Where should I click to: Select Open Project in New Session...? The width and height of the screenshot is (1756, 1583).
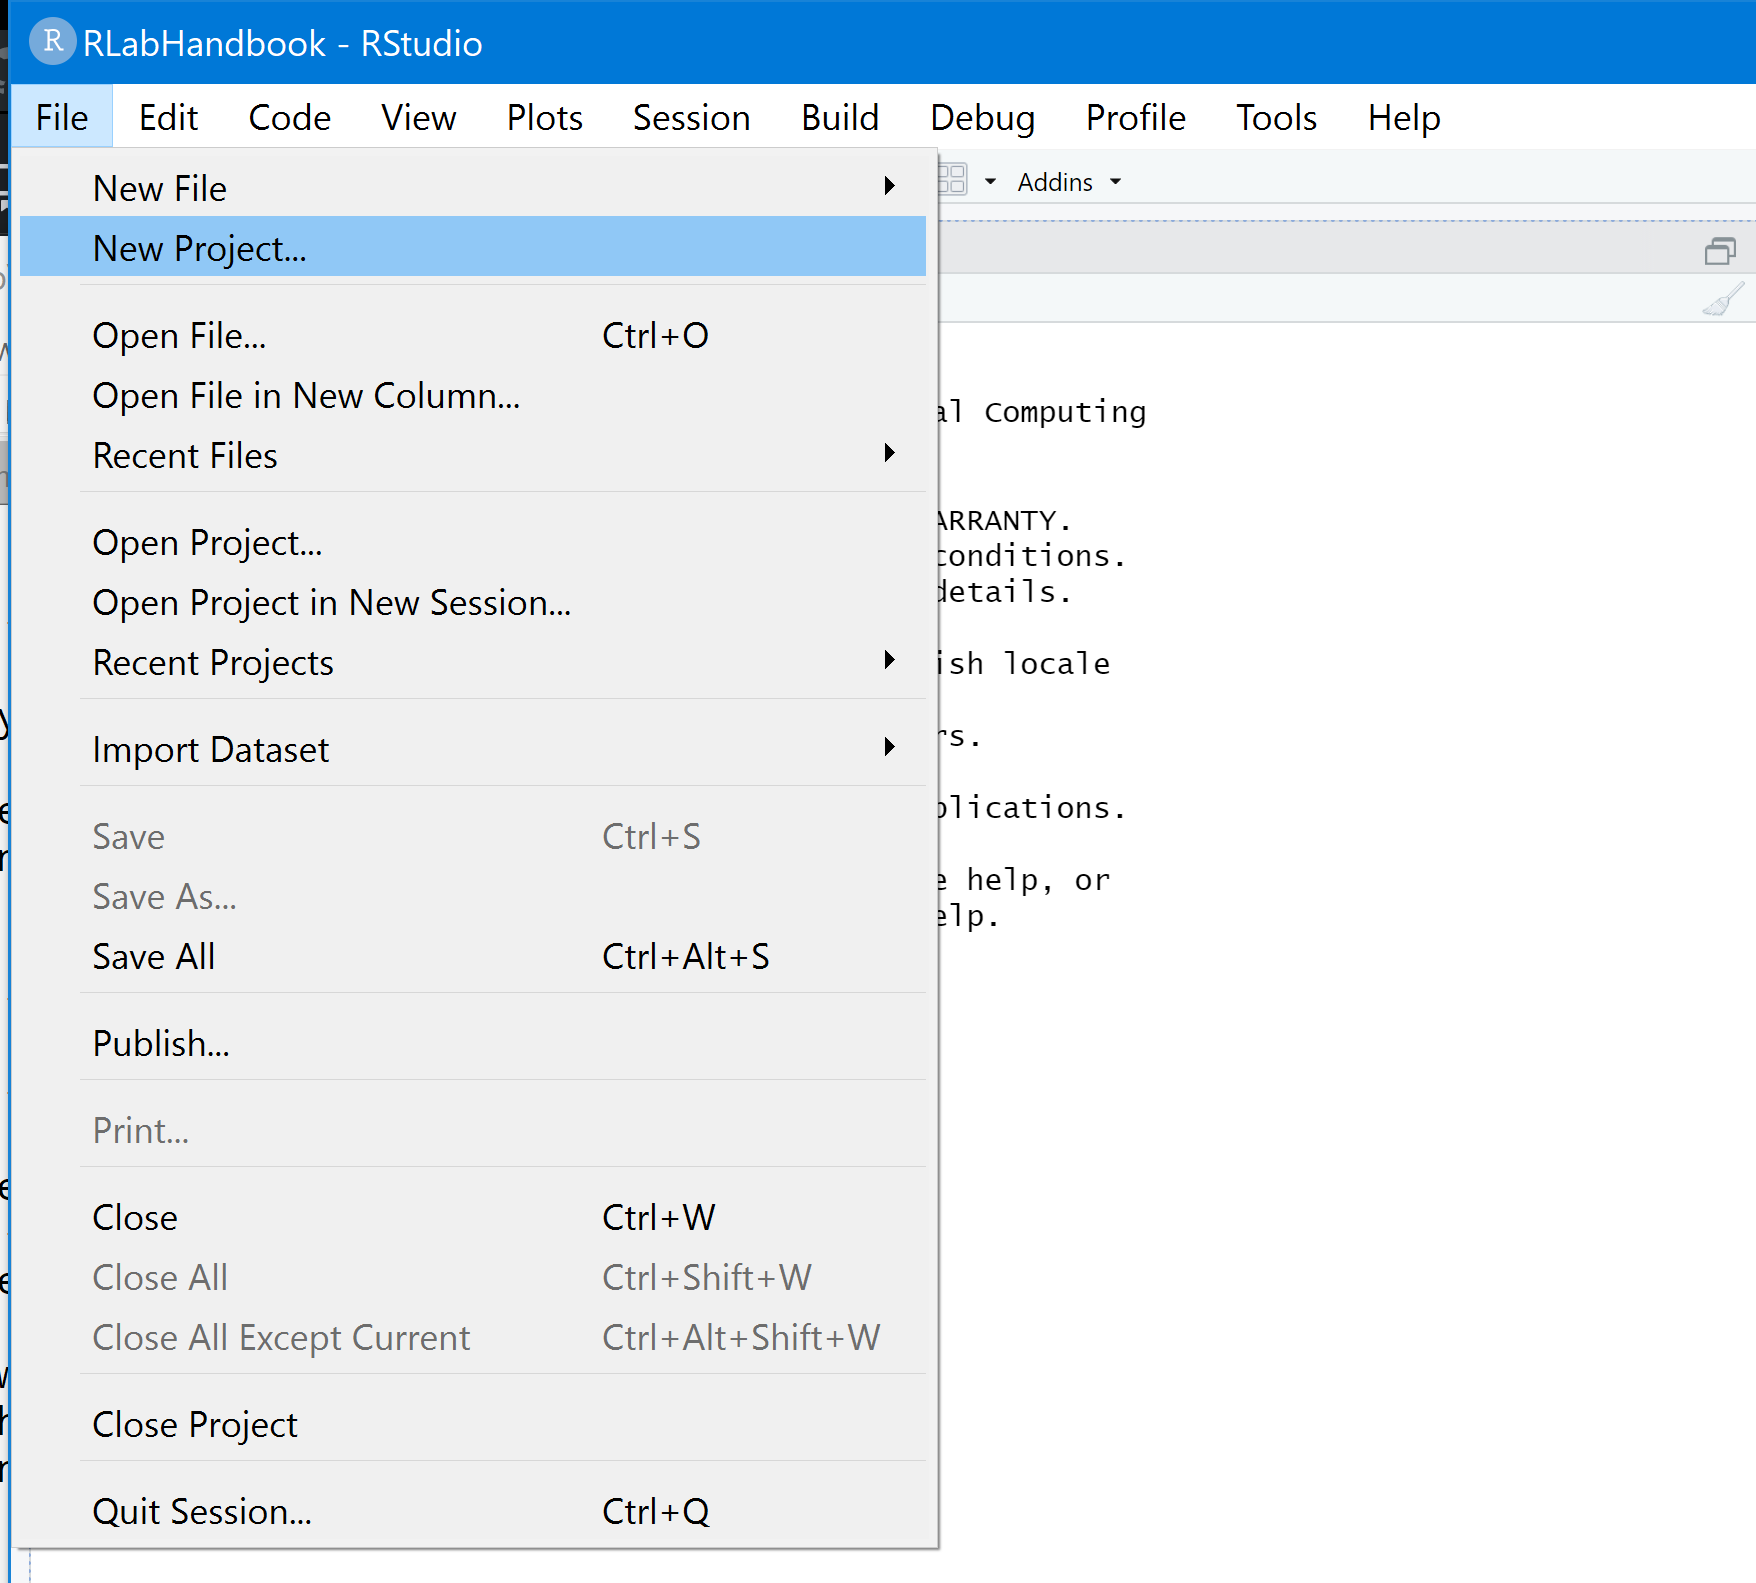click(331, 603)
